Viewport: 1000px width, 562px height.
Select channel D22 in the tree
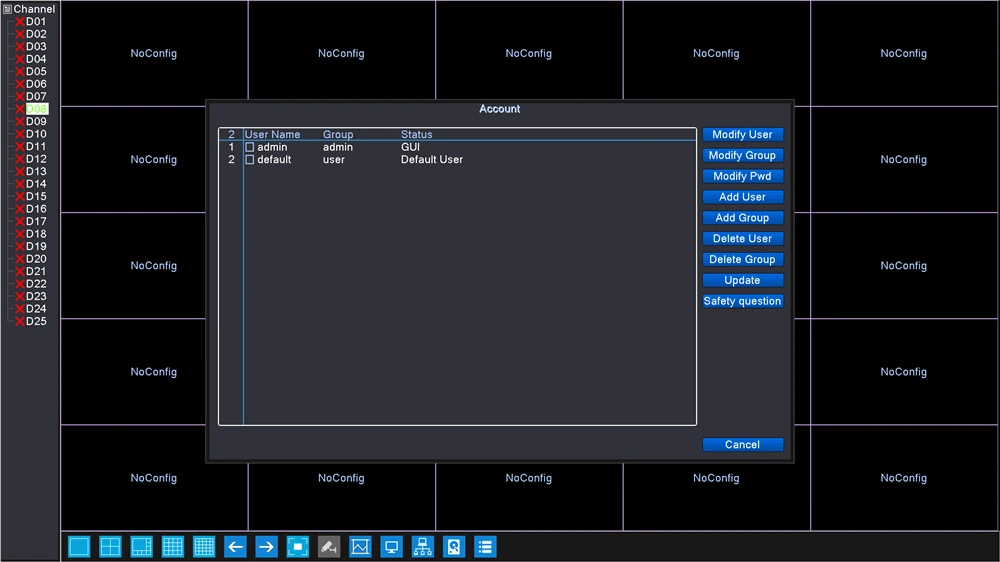pos(36,284)
